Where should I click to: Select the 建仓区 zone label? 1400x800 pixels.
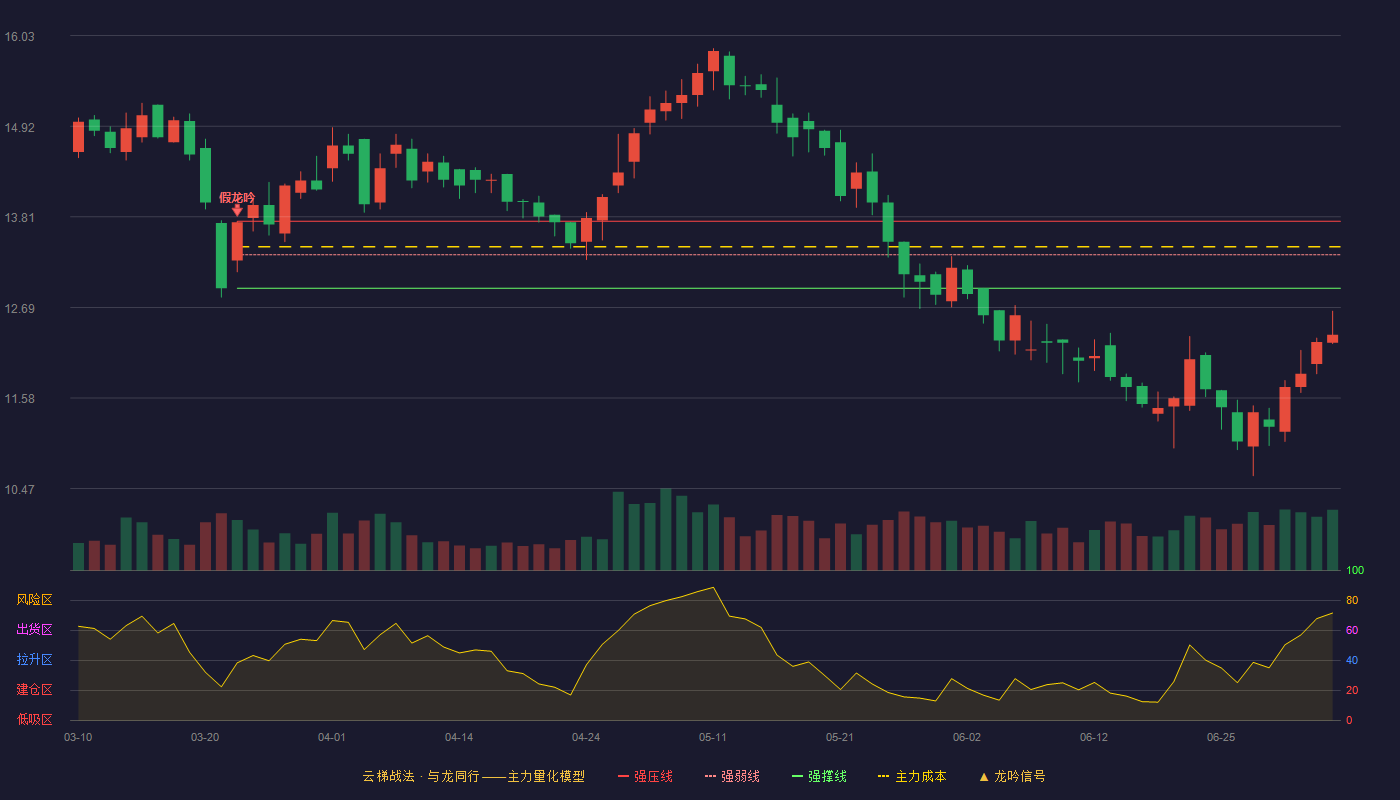(34, 690)
